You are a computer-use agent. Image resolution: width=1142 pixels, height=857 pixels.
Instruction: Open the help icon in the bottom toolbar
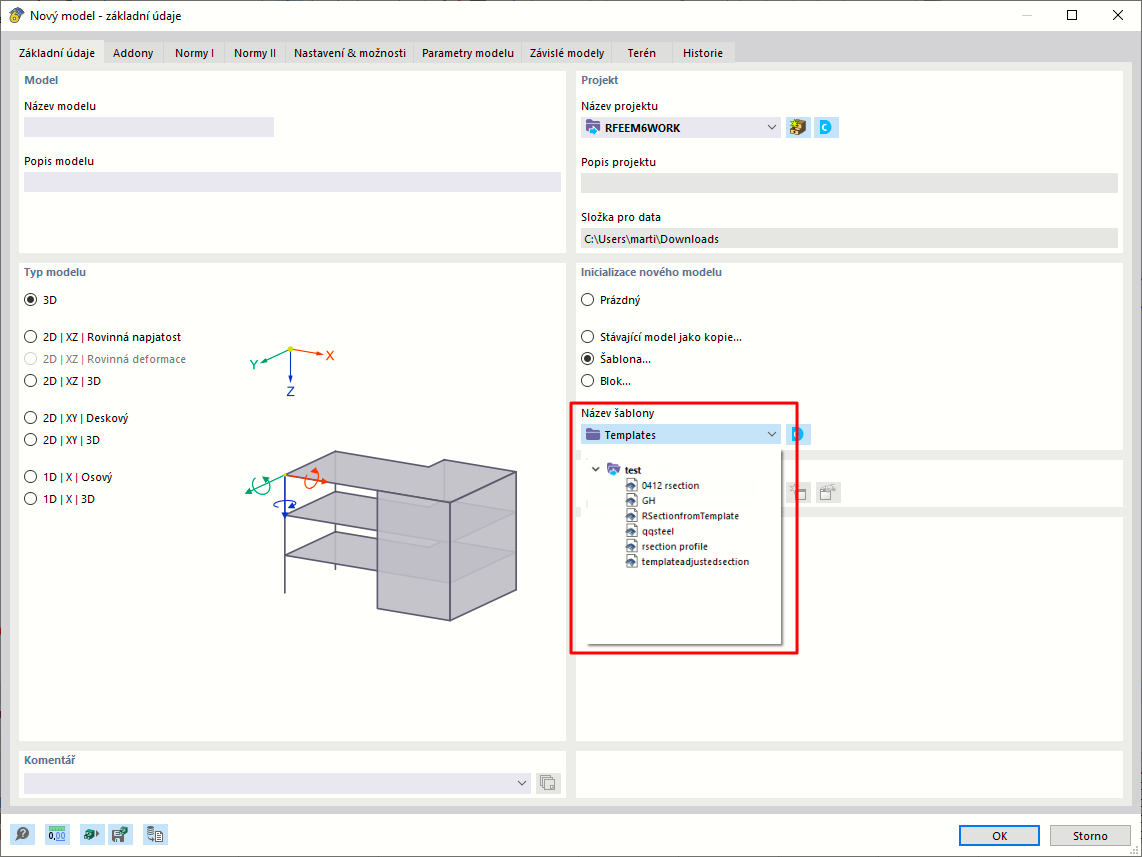[x=23, y=834]
